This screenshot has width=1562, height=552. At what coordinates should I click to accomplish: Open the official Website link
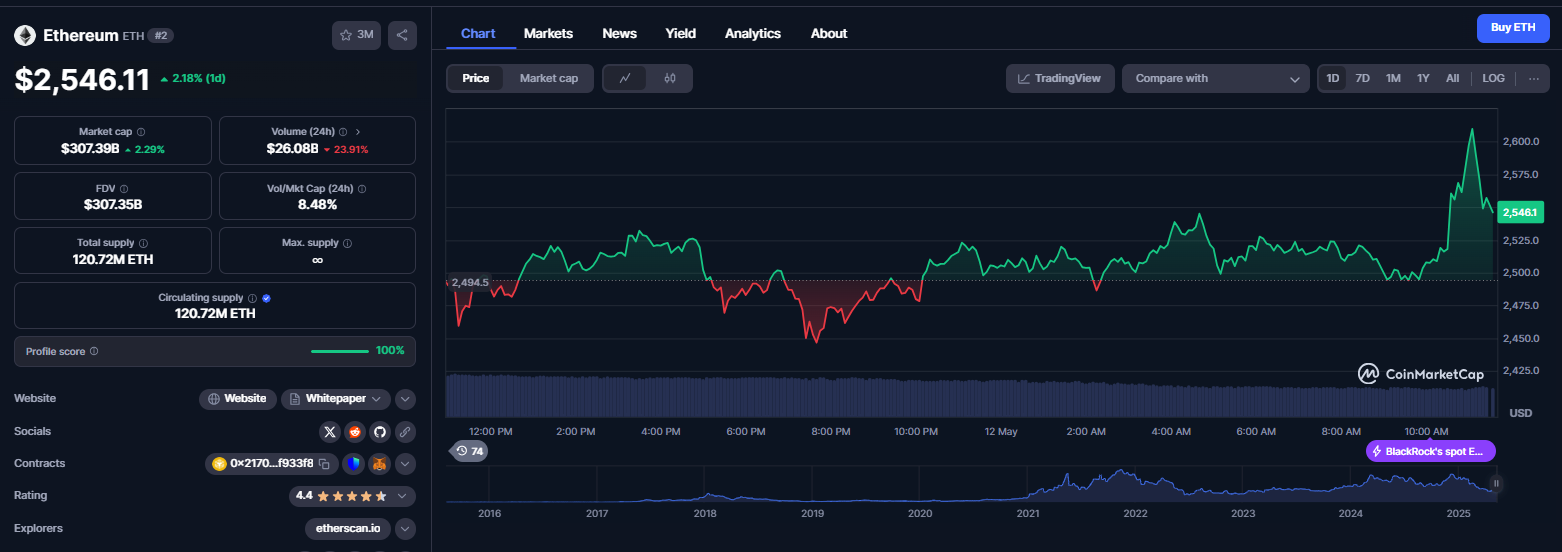click(x=238, y=398)
